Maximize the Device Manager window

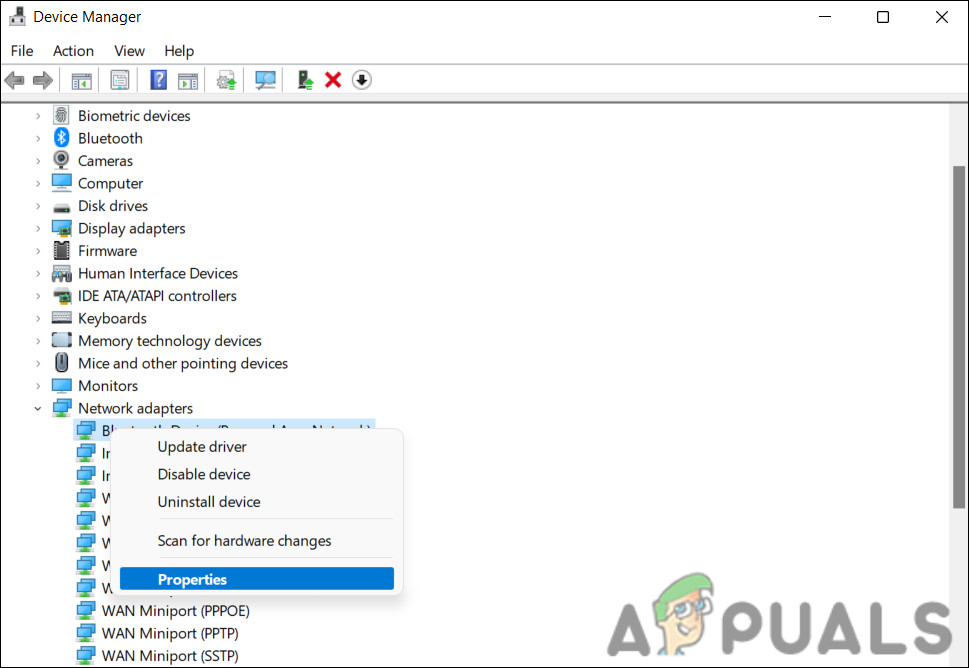(x=883, y=17)
